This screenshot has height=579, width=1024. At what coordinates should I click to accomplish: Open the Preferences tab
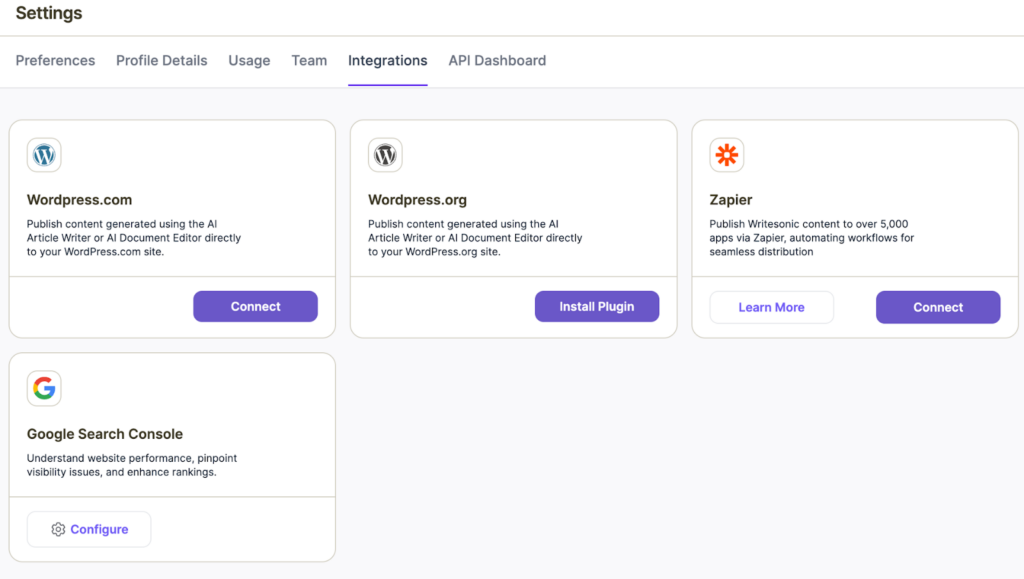pyautogui.click(x=56, y=61)
